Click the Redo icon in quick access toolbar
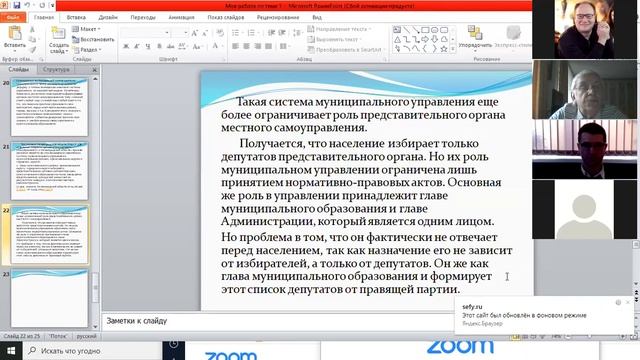Viewport: 640px width, 360px height. (42, 5)
